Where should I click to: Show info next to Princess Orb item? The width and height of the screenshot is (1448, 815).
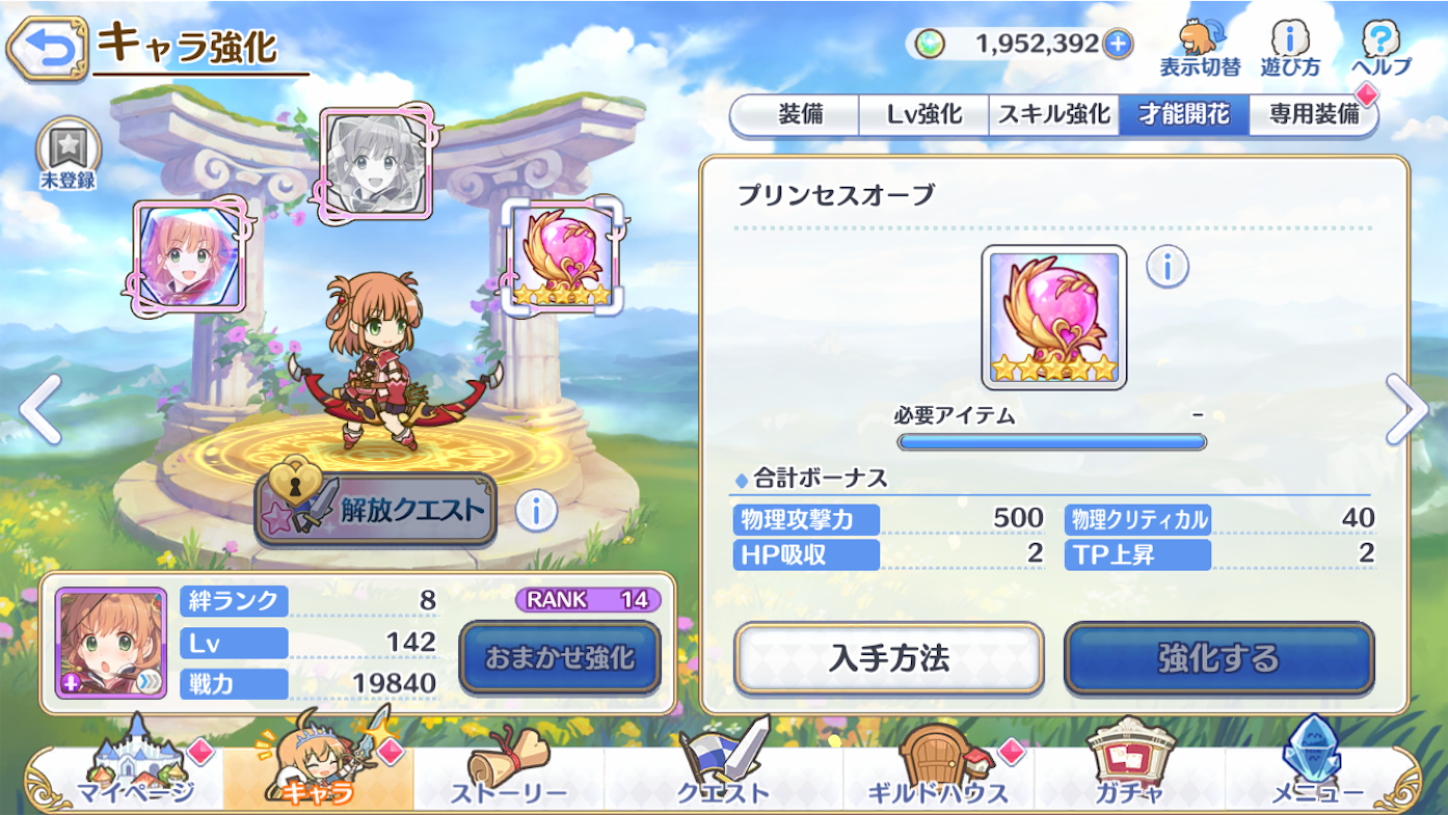pos(1167,268)
